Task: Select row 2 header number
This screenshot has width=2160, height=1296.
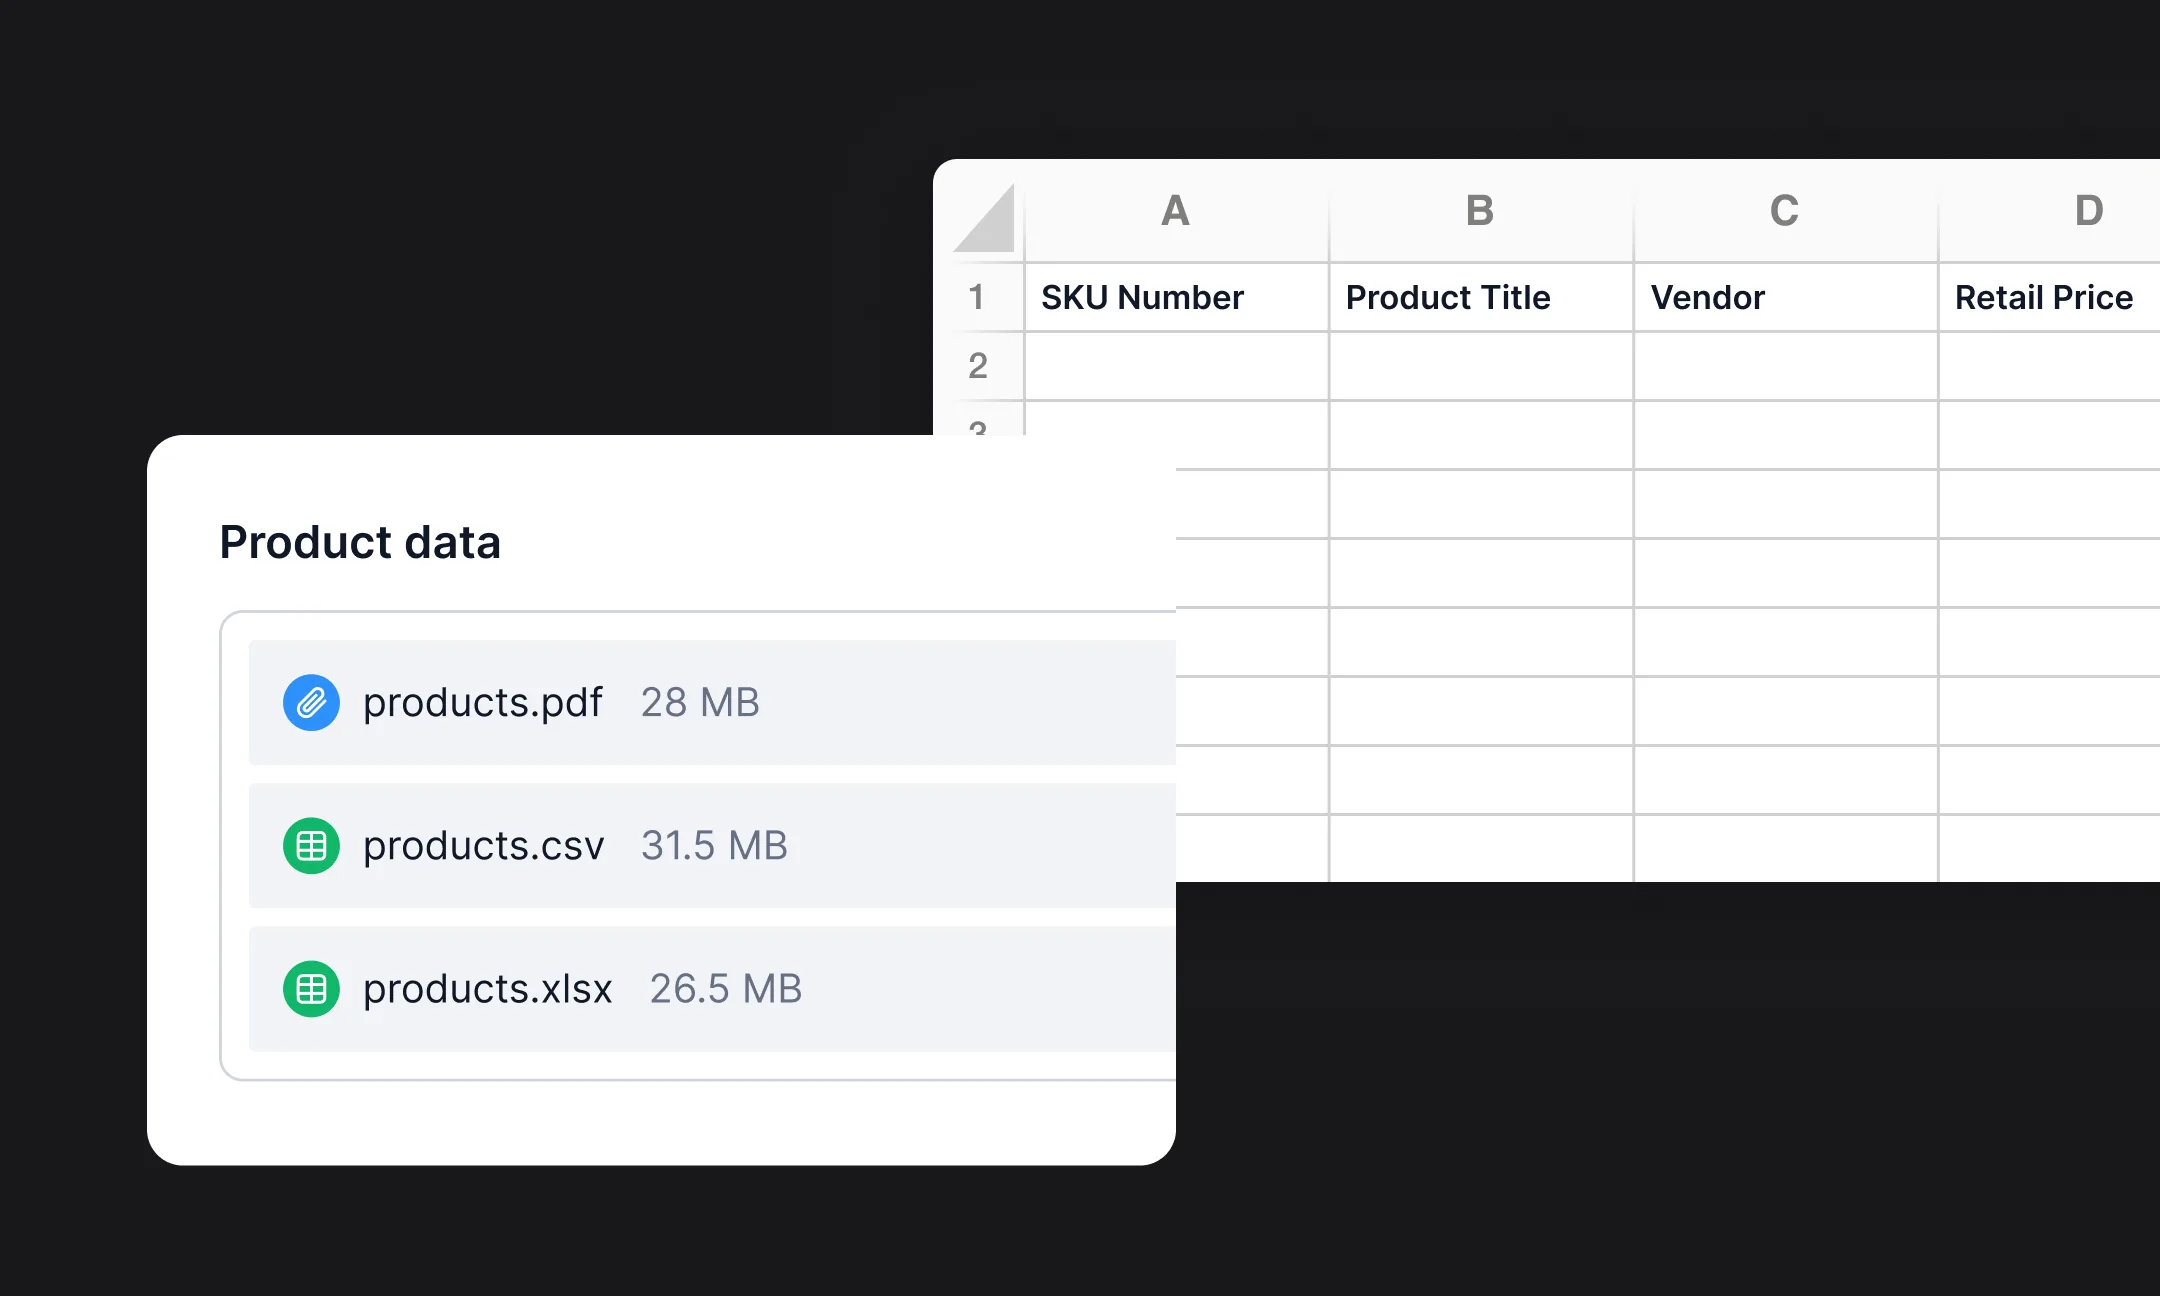Action: (x=977, y=366)
